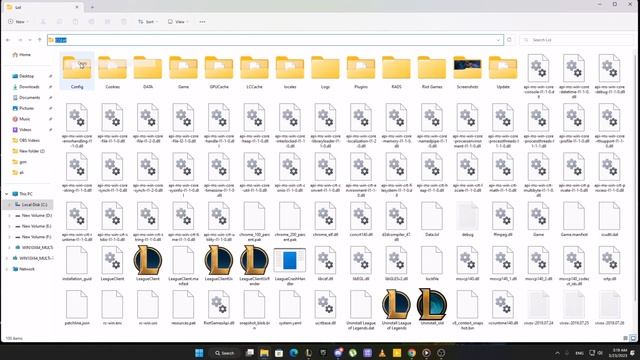
Task: Expand the New Volume (D:) node
Action: click(x=9, y=216)
